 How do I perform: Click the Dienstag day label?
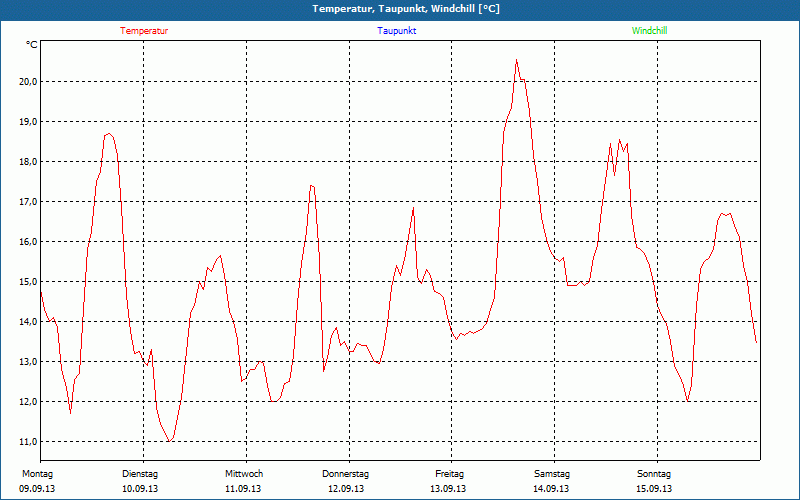tap(140, 474)
